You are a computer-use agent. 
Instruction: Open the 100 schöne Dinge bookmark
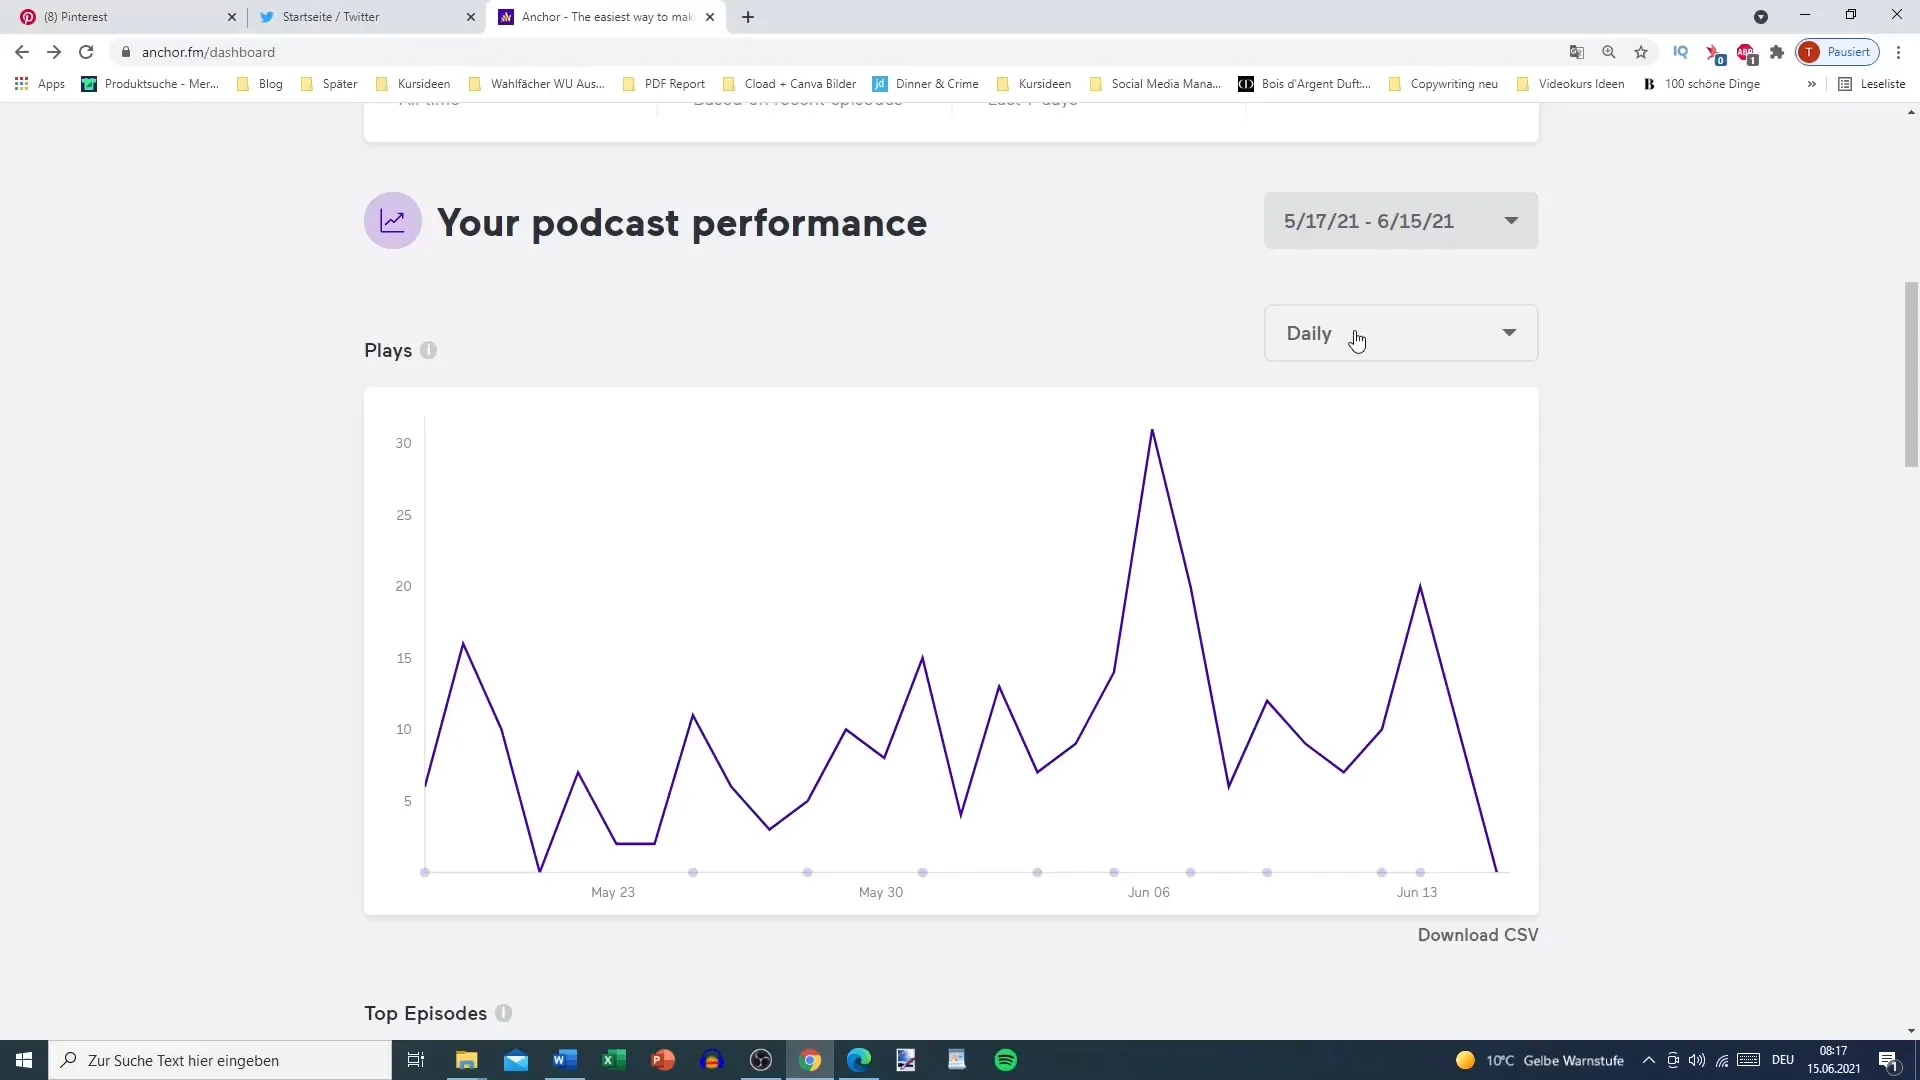click(1702, 84)
